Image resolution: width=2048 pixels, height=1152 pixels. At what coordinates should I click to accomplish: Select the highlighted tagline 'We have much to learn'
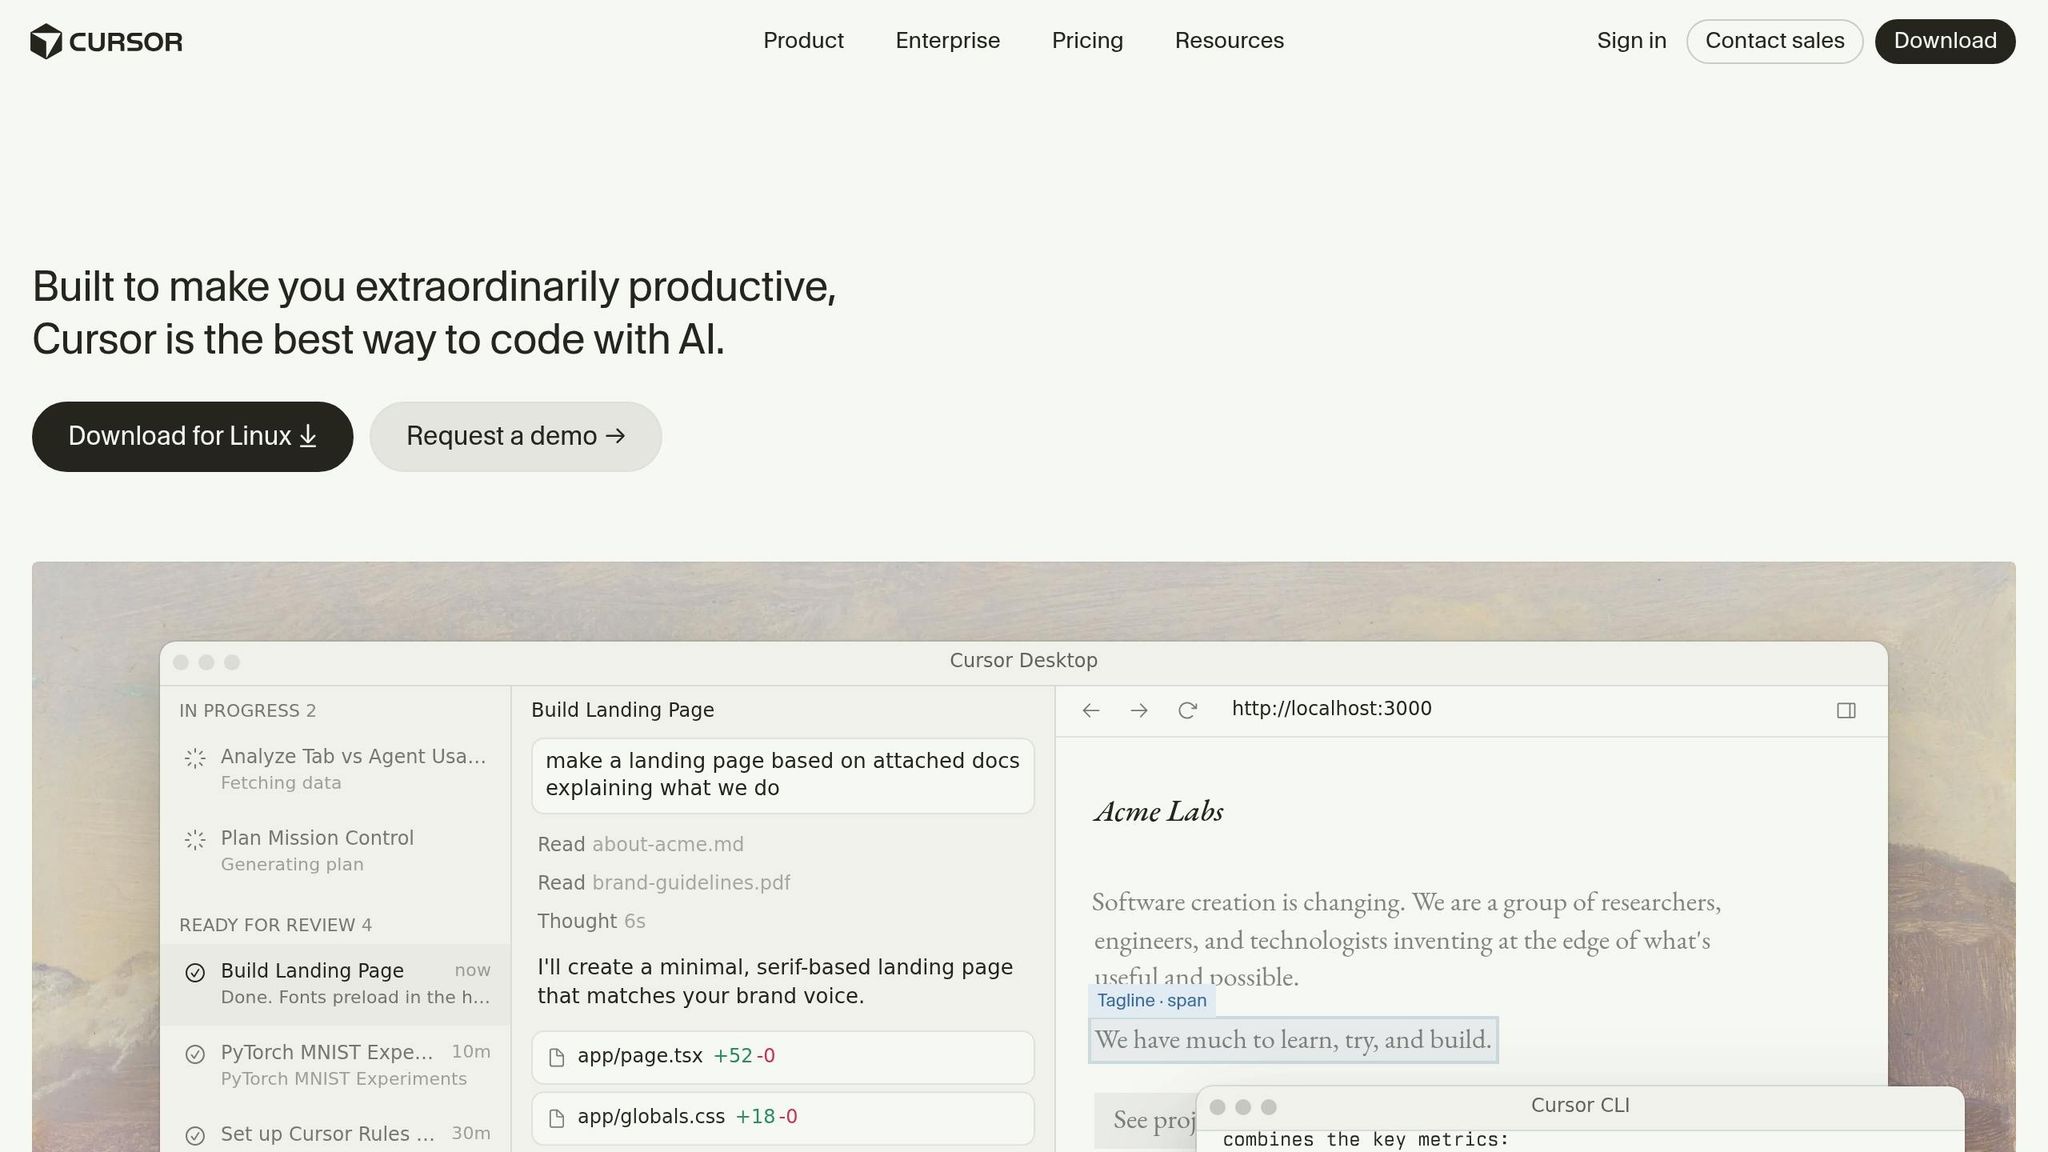(x=1293, y=1040)
